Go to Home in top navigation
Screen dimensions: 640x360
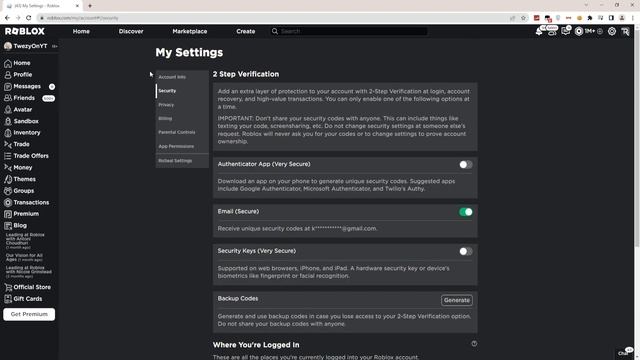pos(81,31)
